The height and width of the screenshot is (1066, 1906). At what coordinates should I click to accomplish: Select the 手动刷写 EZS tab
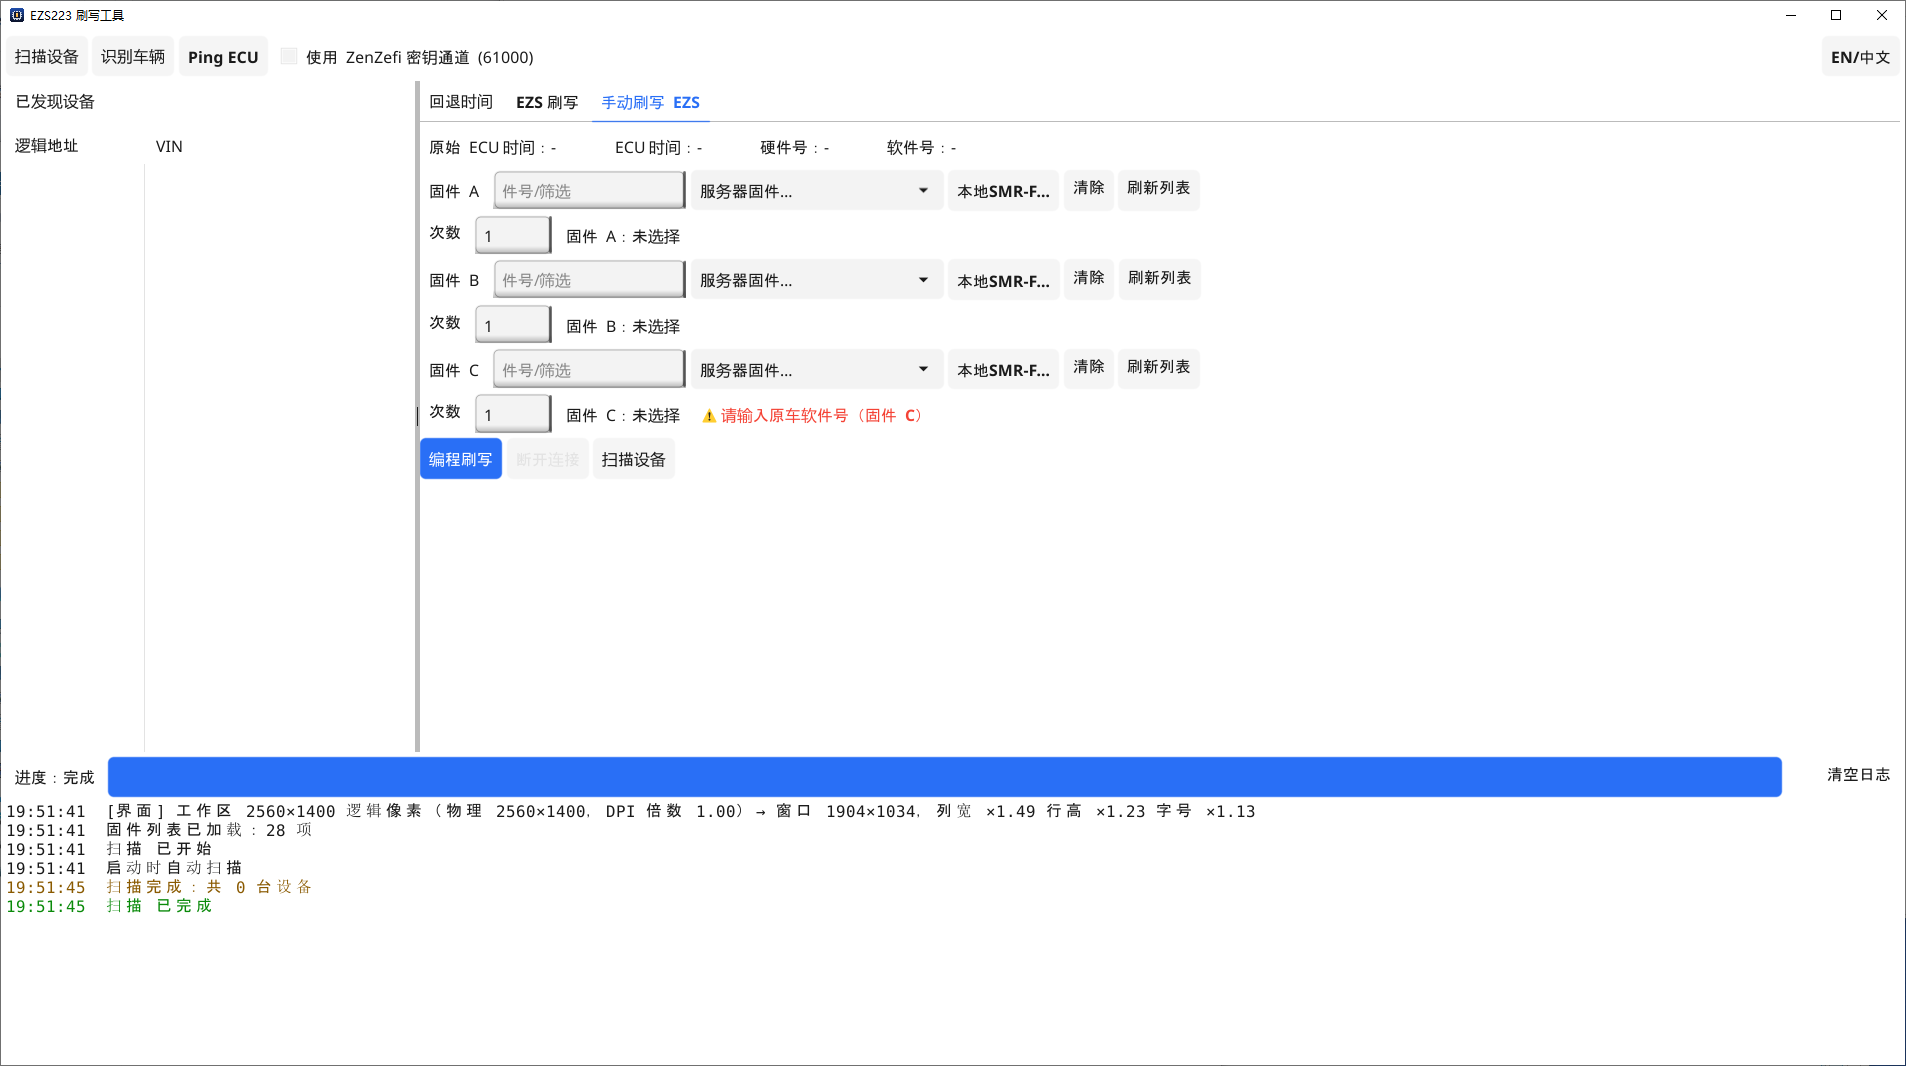pyautogui.click(x=650, y=102)
